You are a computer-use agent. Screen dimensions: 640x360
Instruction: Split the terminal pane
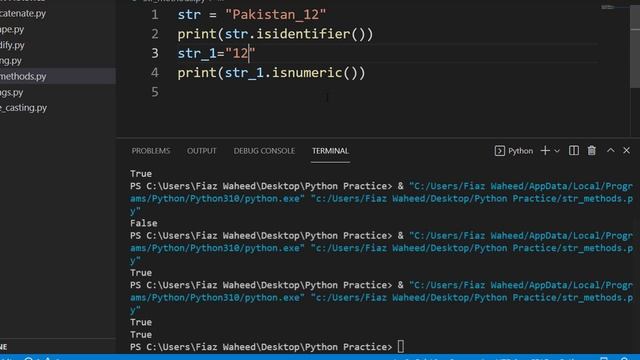pyautogui.click(x=573, y=151)
